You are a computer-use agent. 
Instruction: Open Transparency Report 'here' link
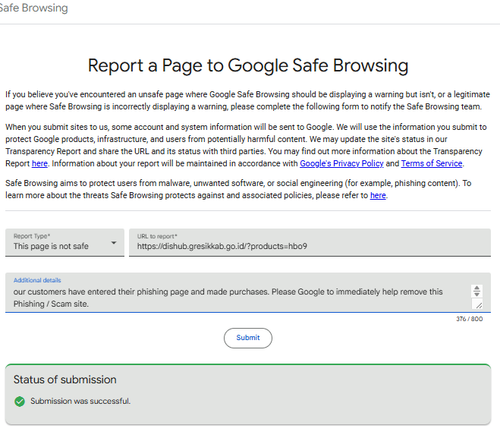40,164
